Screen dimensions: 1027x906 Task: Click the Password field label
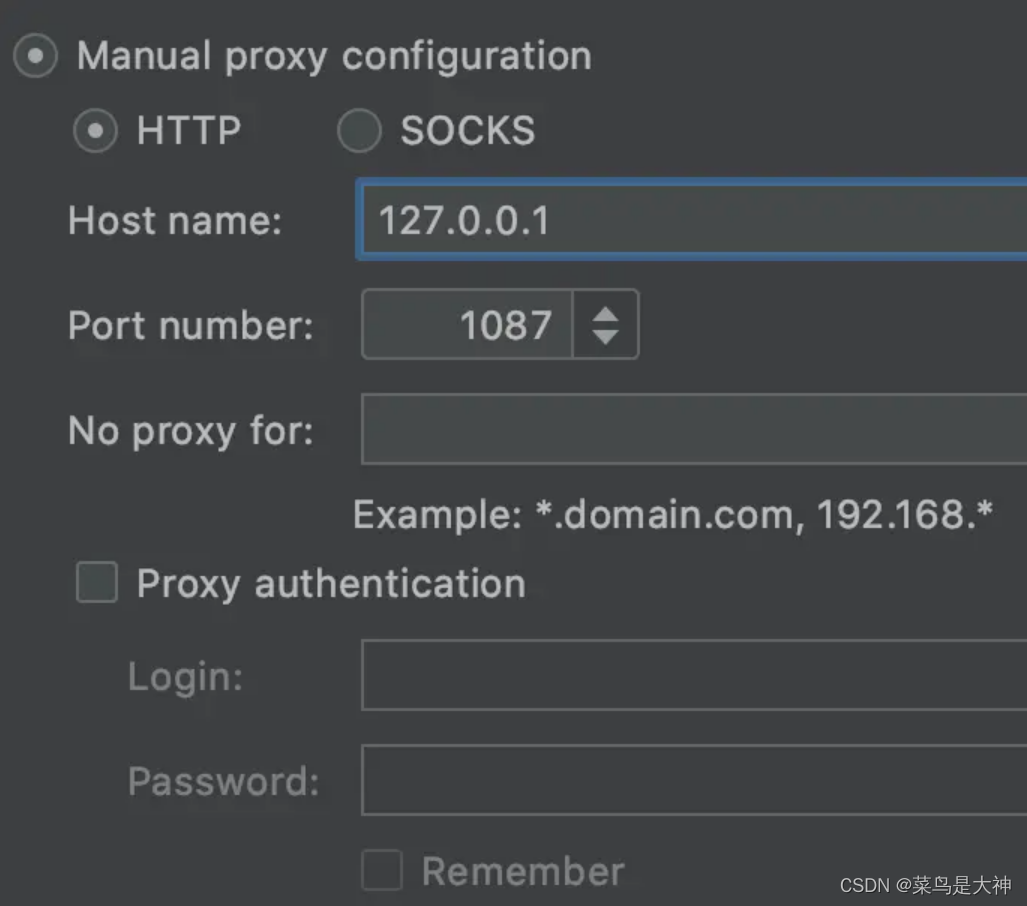pyautogui.click(x=222, y=781)
